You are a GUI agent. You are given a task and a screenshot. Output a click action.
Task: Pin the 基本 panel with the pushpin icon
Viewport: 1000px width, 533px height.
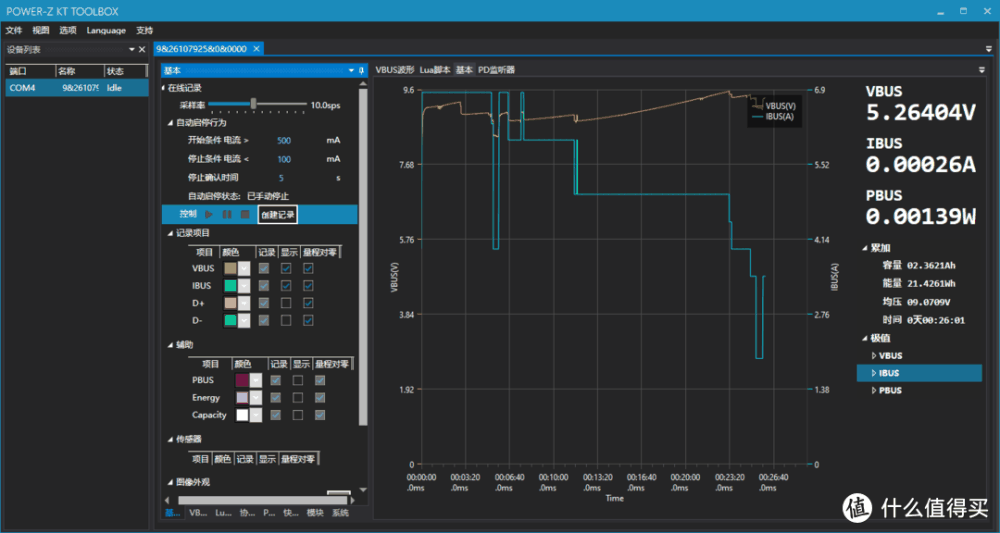coord(361,71)
